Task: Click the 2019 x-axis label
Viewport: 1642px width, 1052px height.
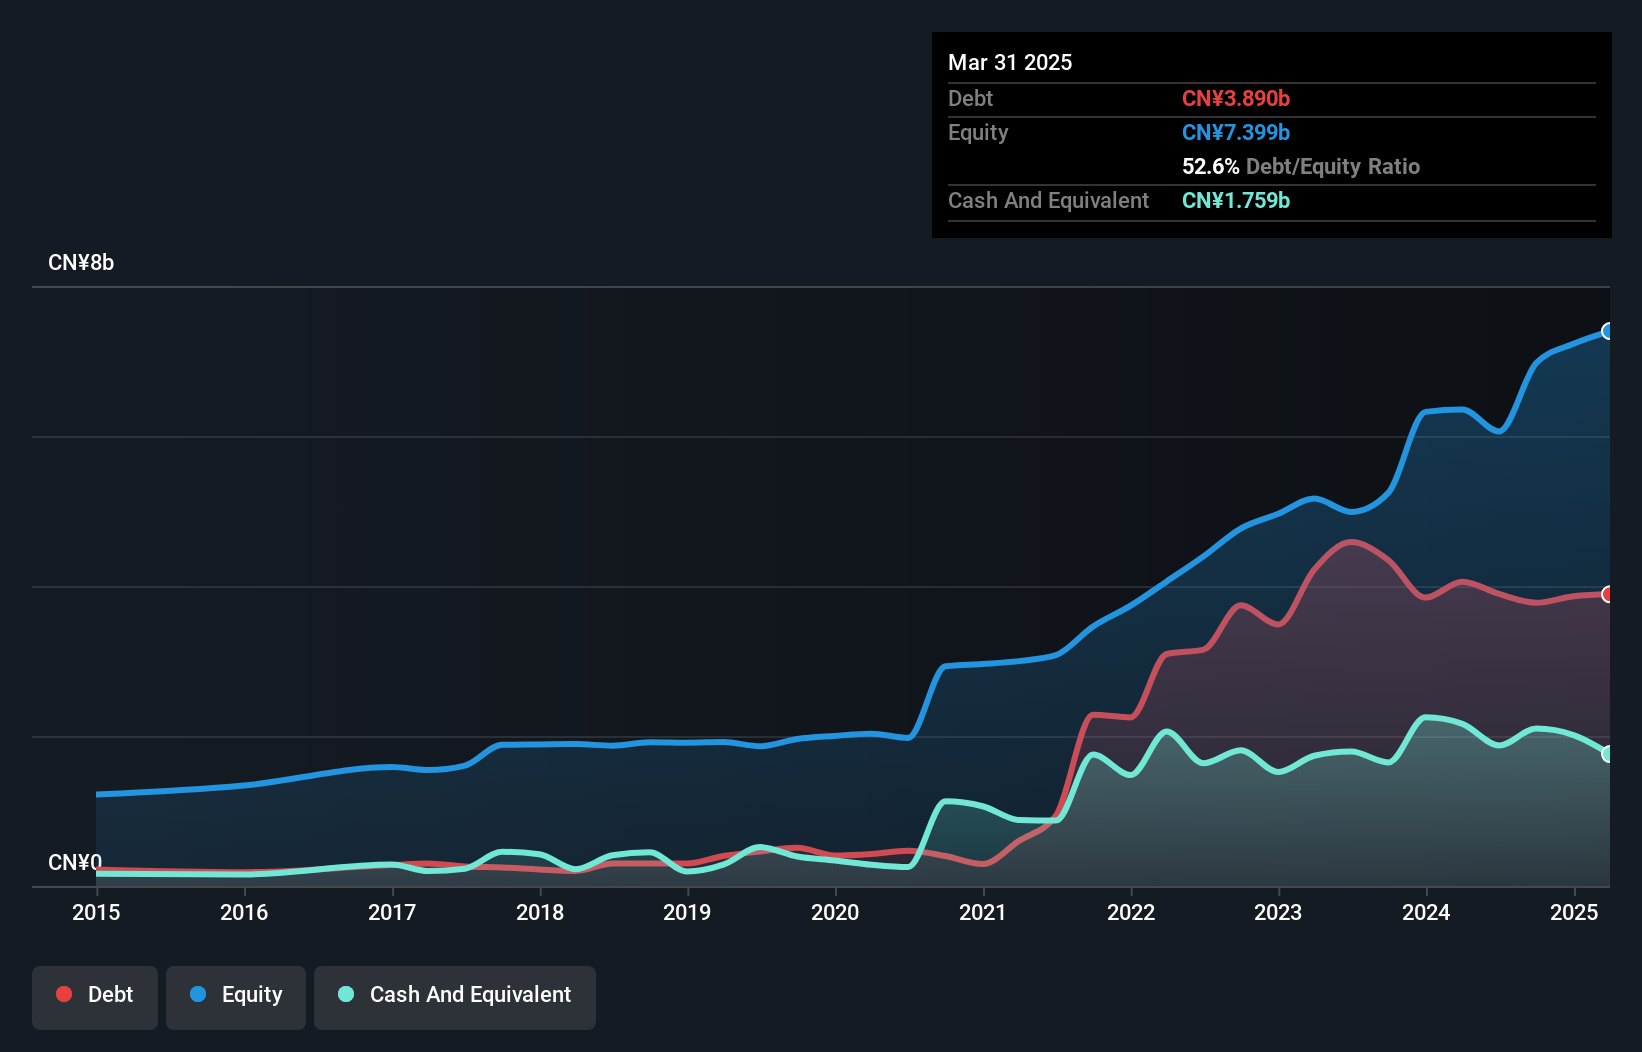Action: (687, 912)
